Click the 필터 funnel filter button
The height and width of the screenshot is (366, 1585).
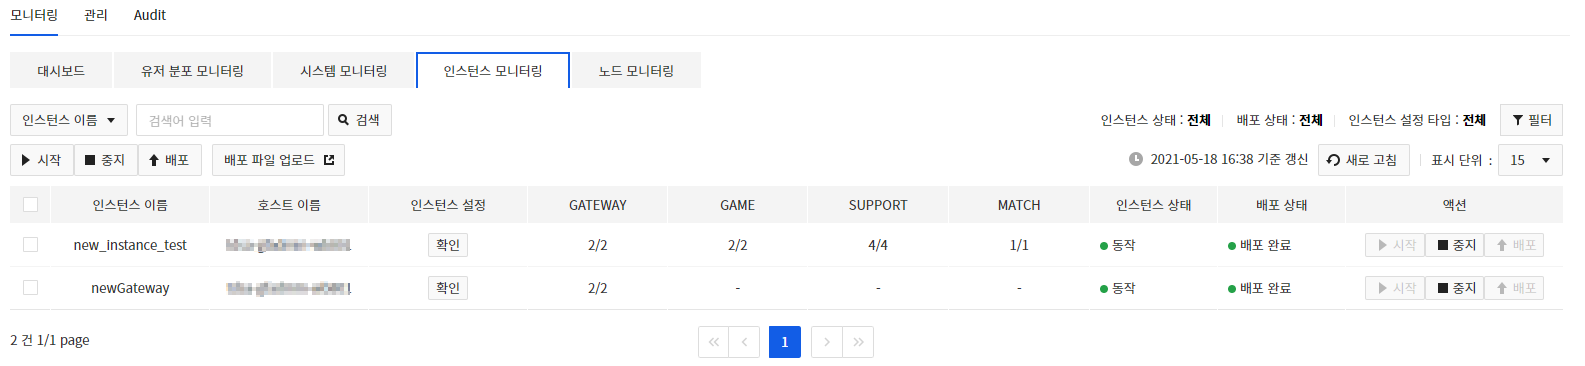pyautogui.click(x=1531, y=120)
